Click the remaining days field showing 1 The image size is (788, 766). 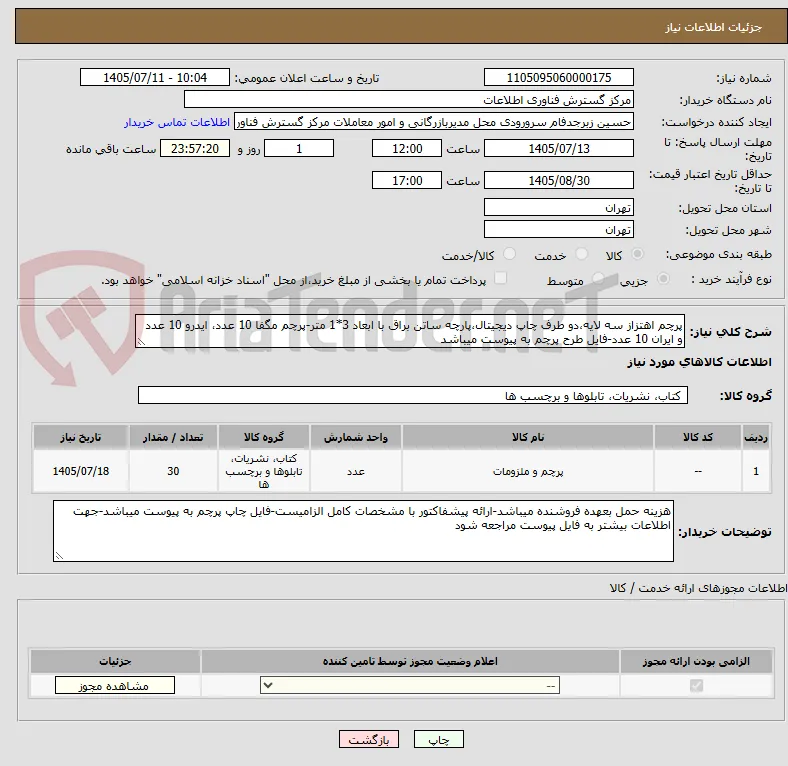(299, 148)
